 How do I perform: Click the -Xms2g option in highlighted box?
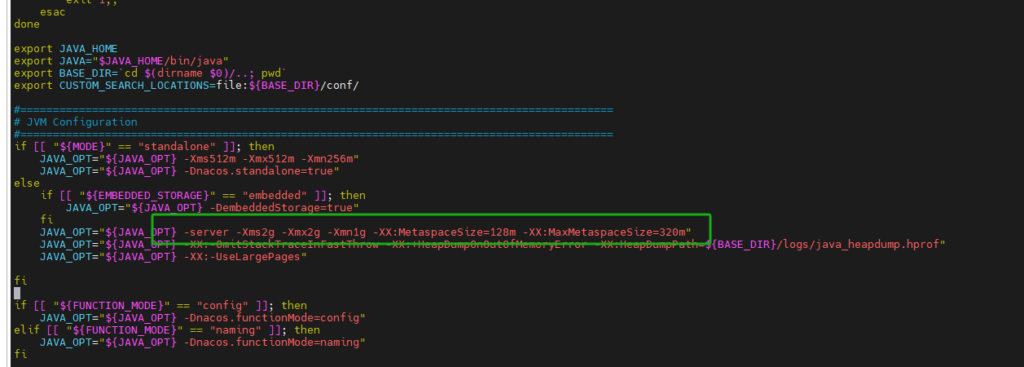point(255,232)
